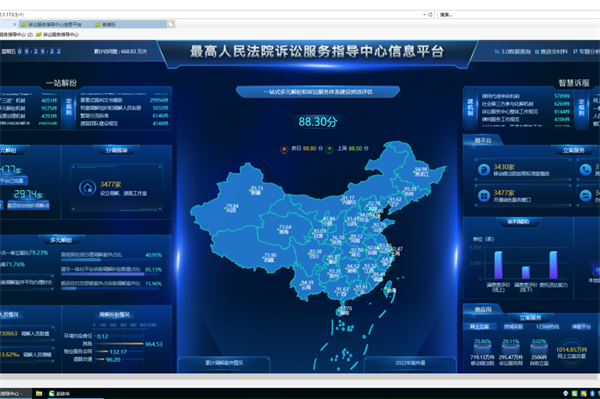Open the new tab button in browser

coord(171,24)
